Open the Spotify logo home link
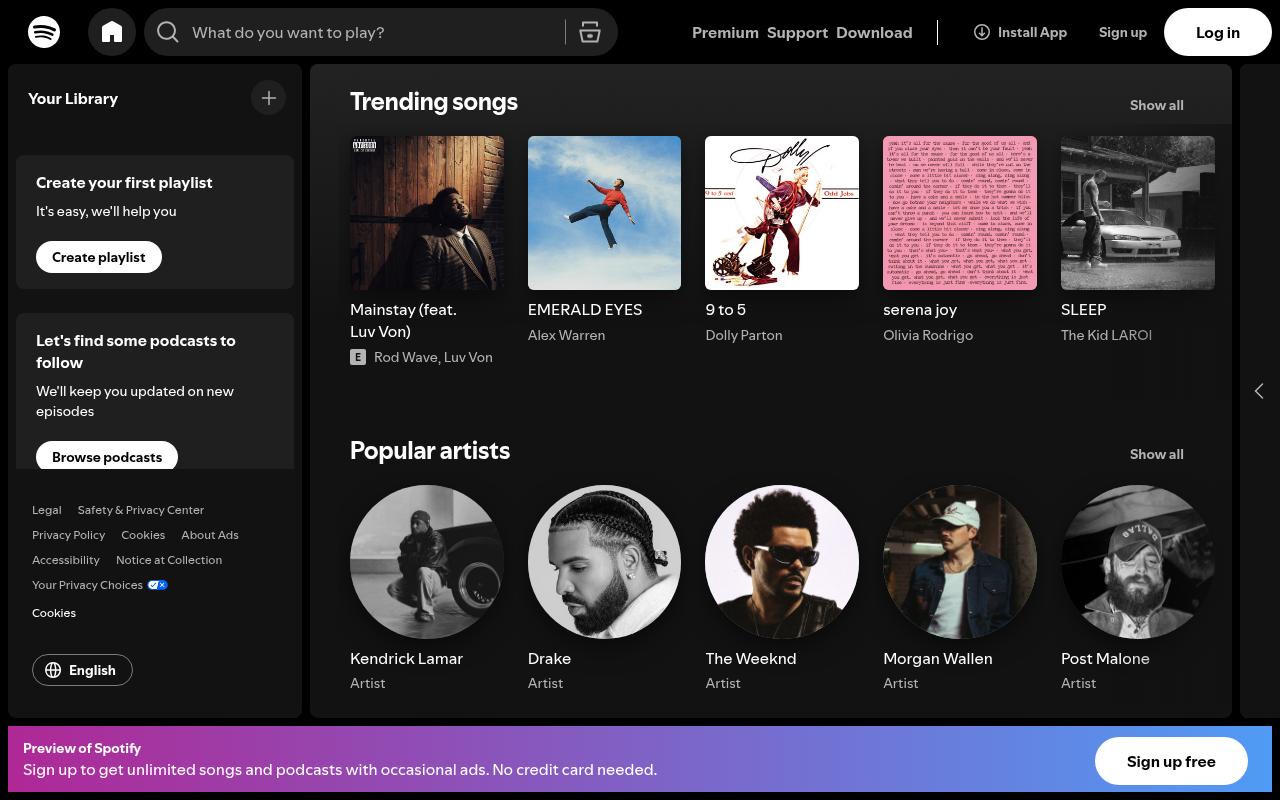1280x800 pixels. 44,32
